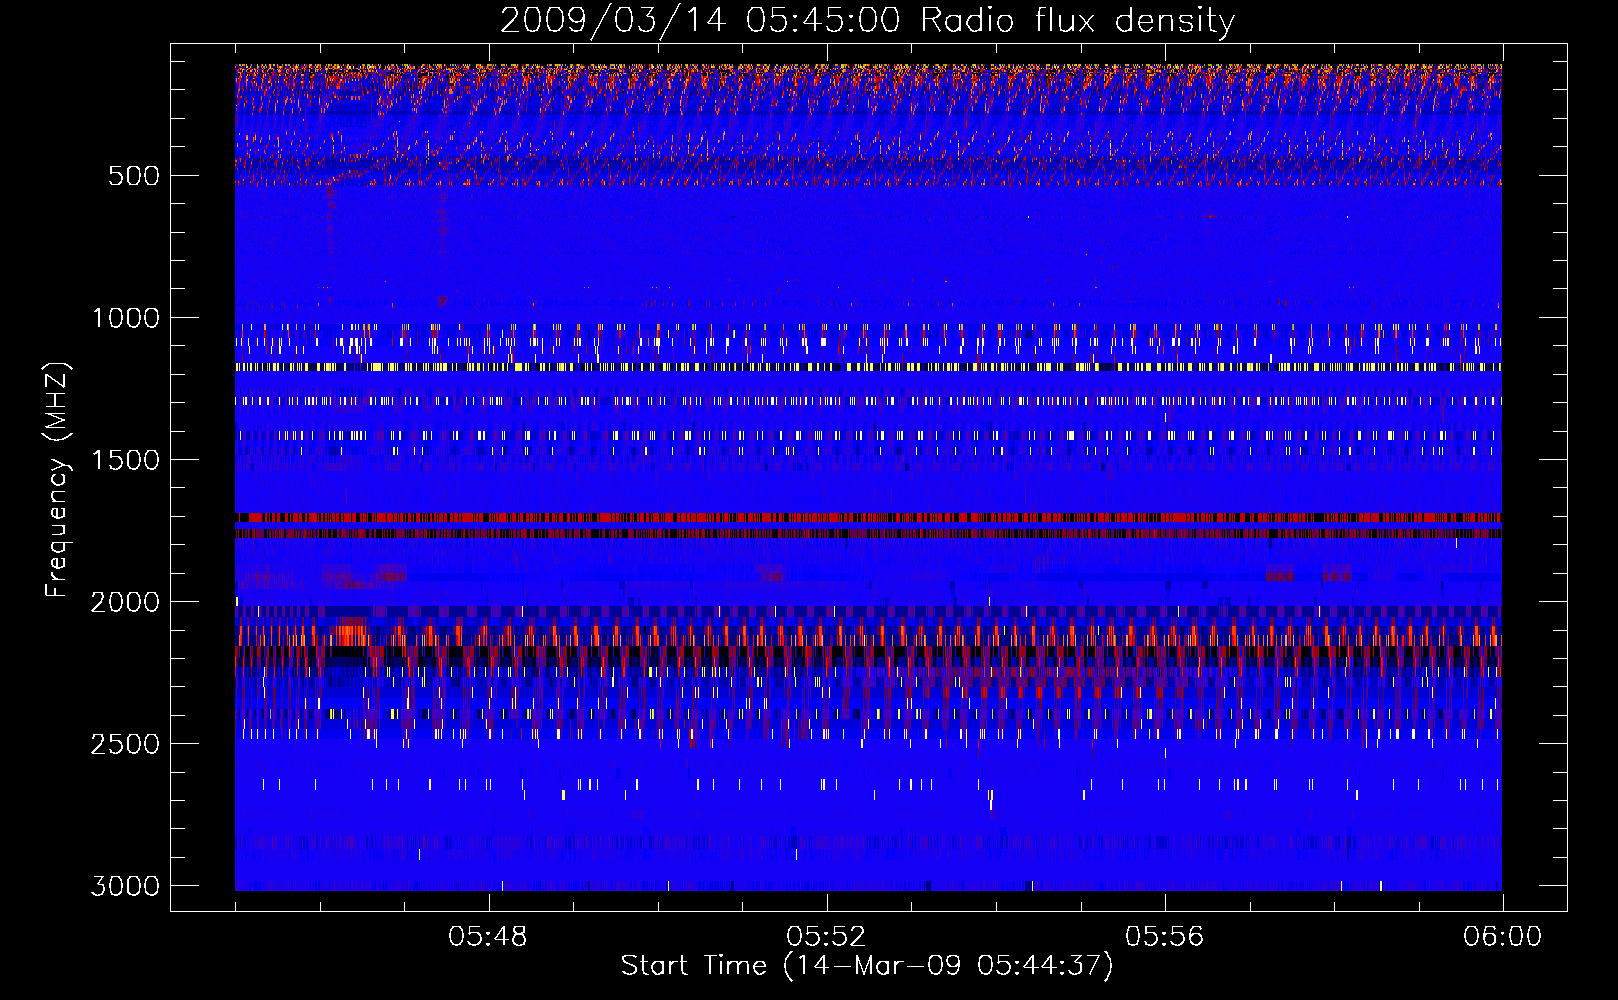Click the 1500 frequency tick label

(x=125, y=460)
